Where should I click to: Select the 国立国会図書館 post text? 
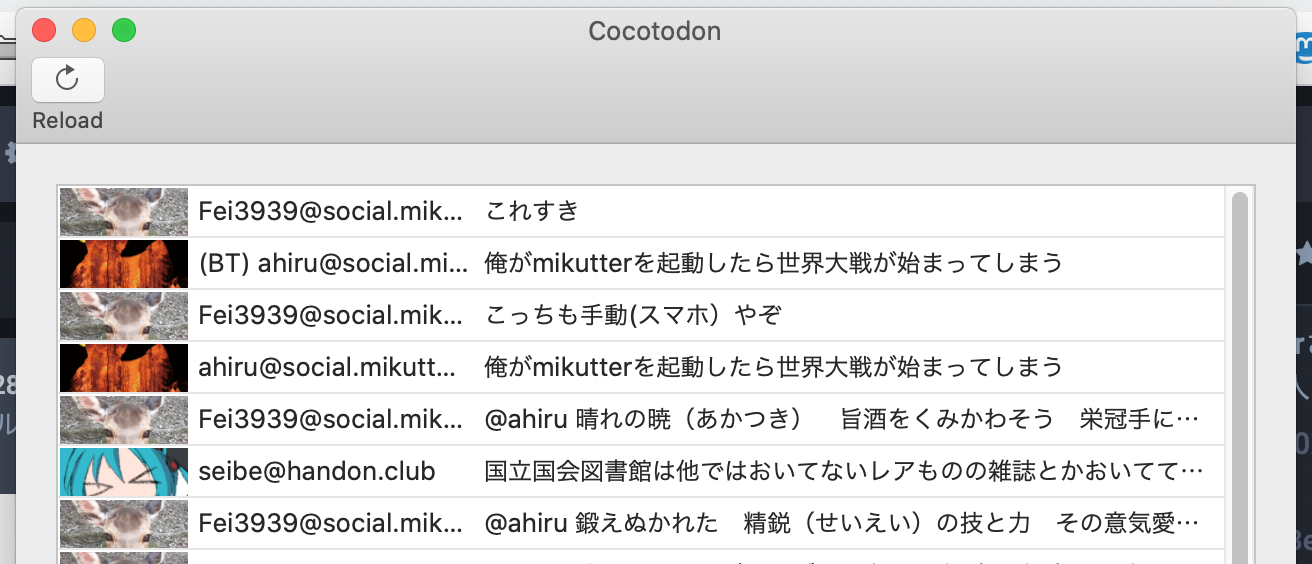pyautogui.click(x=844, y=472)
